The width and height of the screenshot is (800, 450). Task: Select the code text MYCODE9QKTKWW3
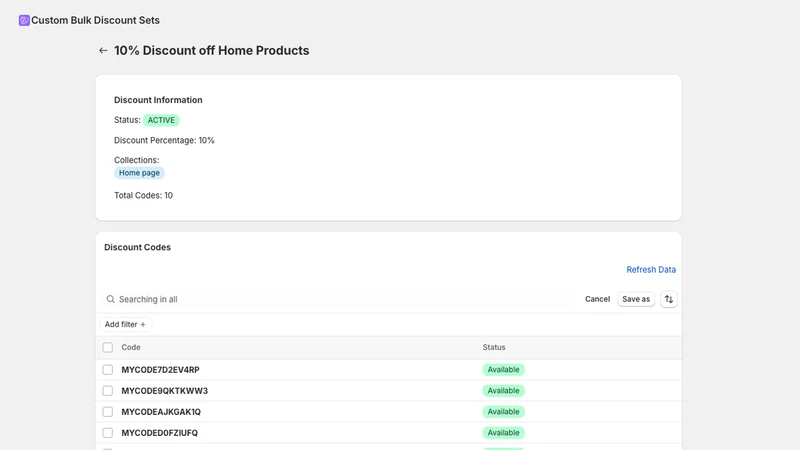[x=164, y=391]
